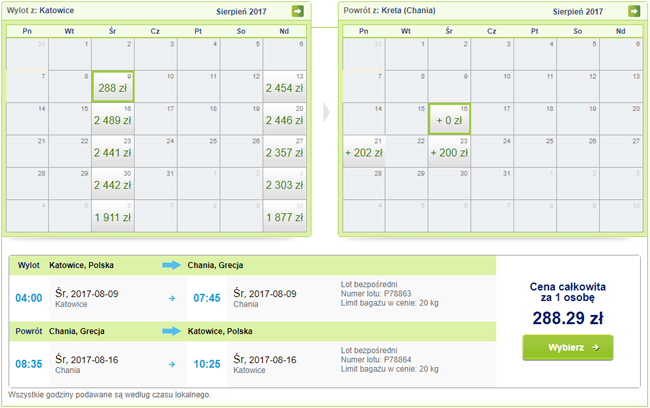650x408 pixels.
Task: Go to next month in departure calendar
Action: (297, 12)
